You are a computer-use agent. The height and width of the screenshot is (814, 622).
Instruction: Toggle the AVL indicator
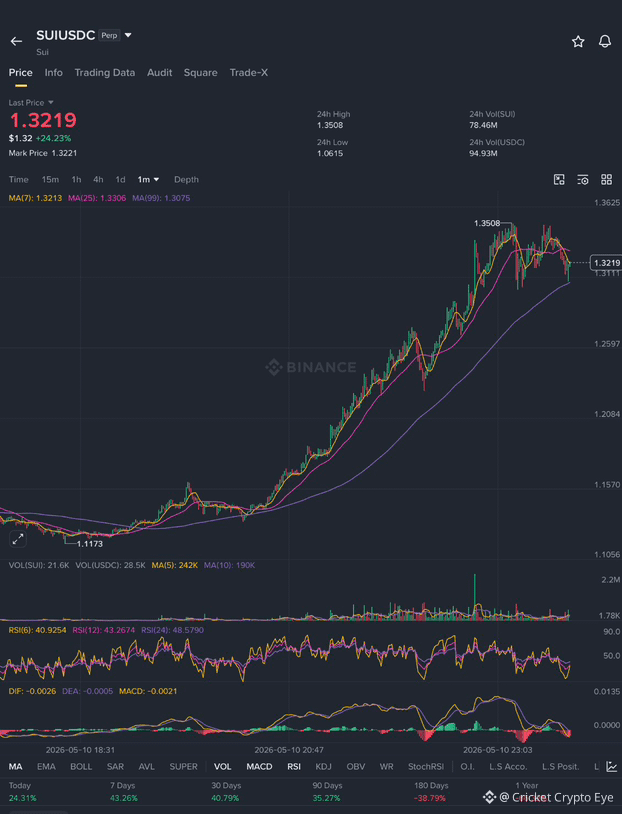click(x=146, y=767)
